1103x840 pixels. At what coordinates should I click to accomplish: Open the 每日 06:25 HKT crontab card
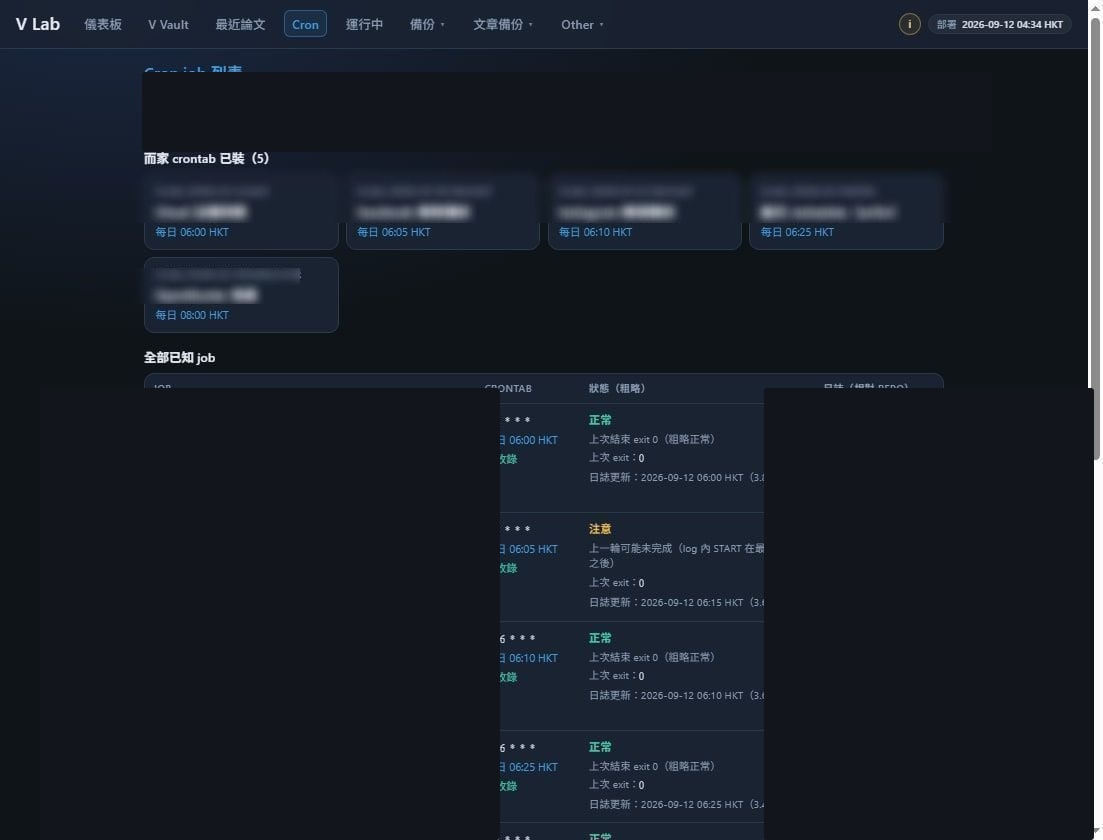(846, 211)
